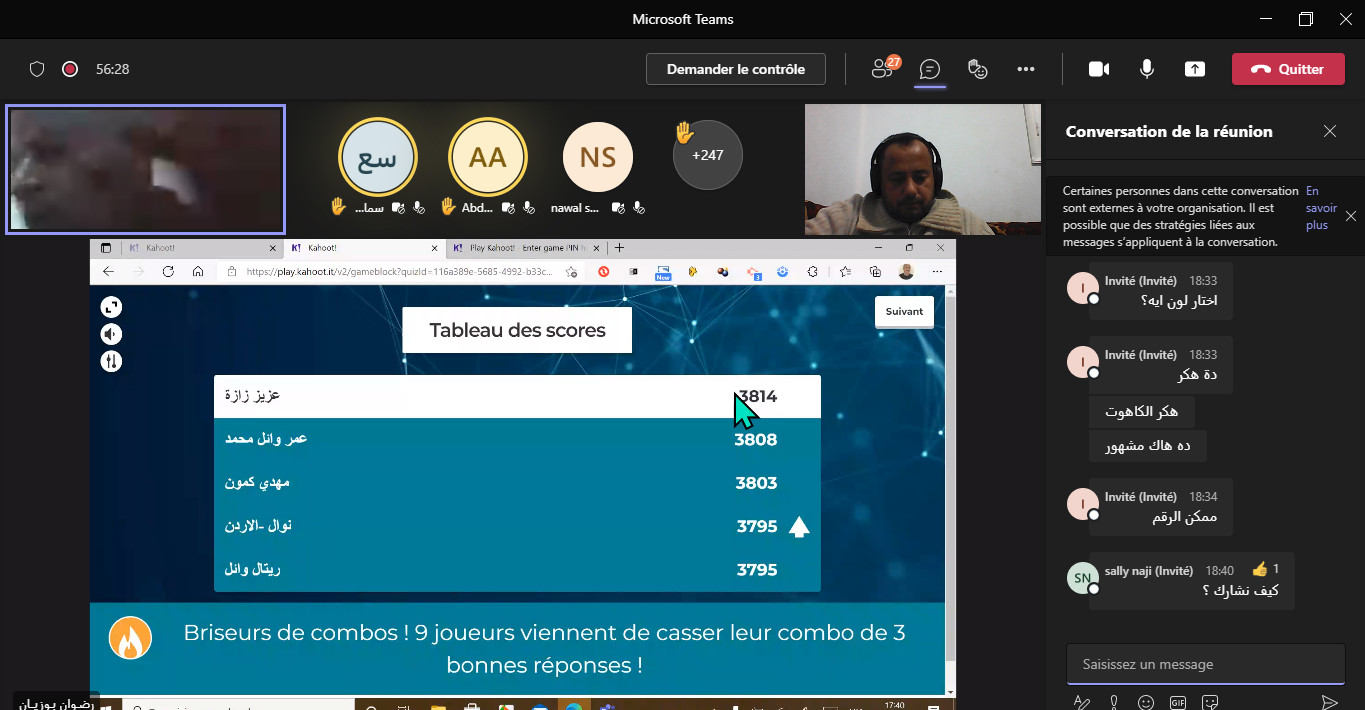Open a new browser tab

[619, 248]
